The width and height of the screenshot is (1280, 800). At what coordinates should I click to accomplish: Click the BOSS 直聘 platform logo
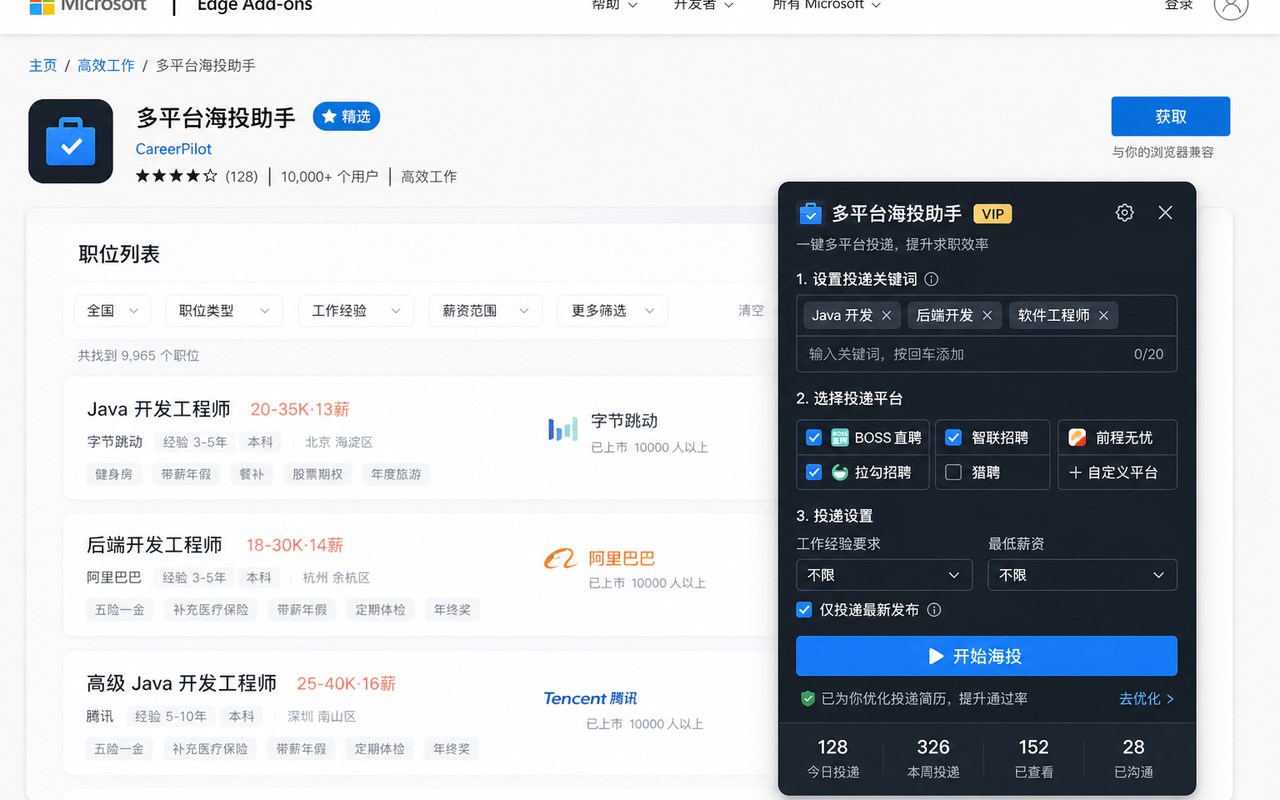tap(840, 437)
